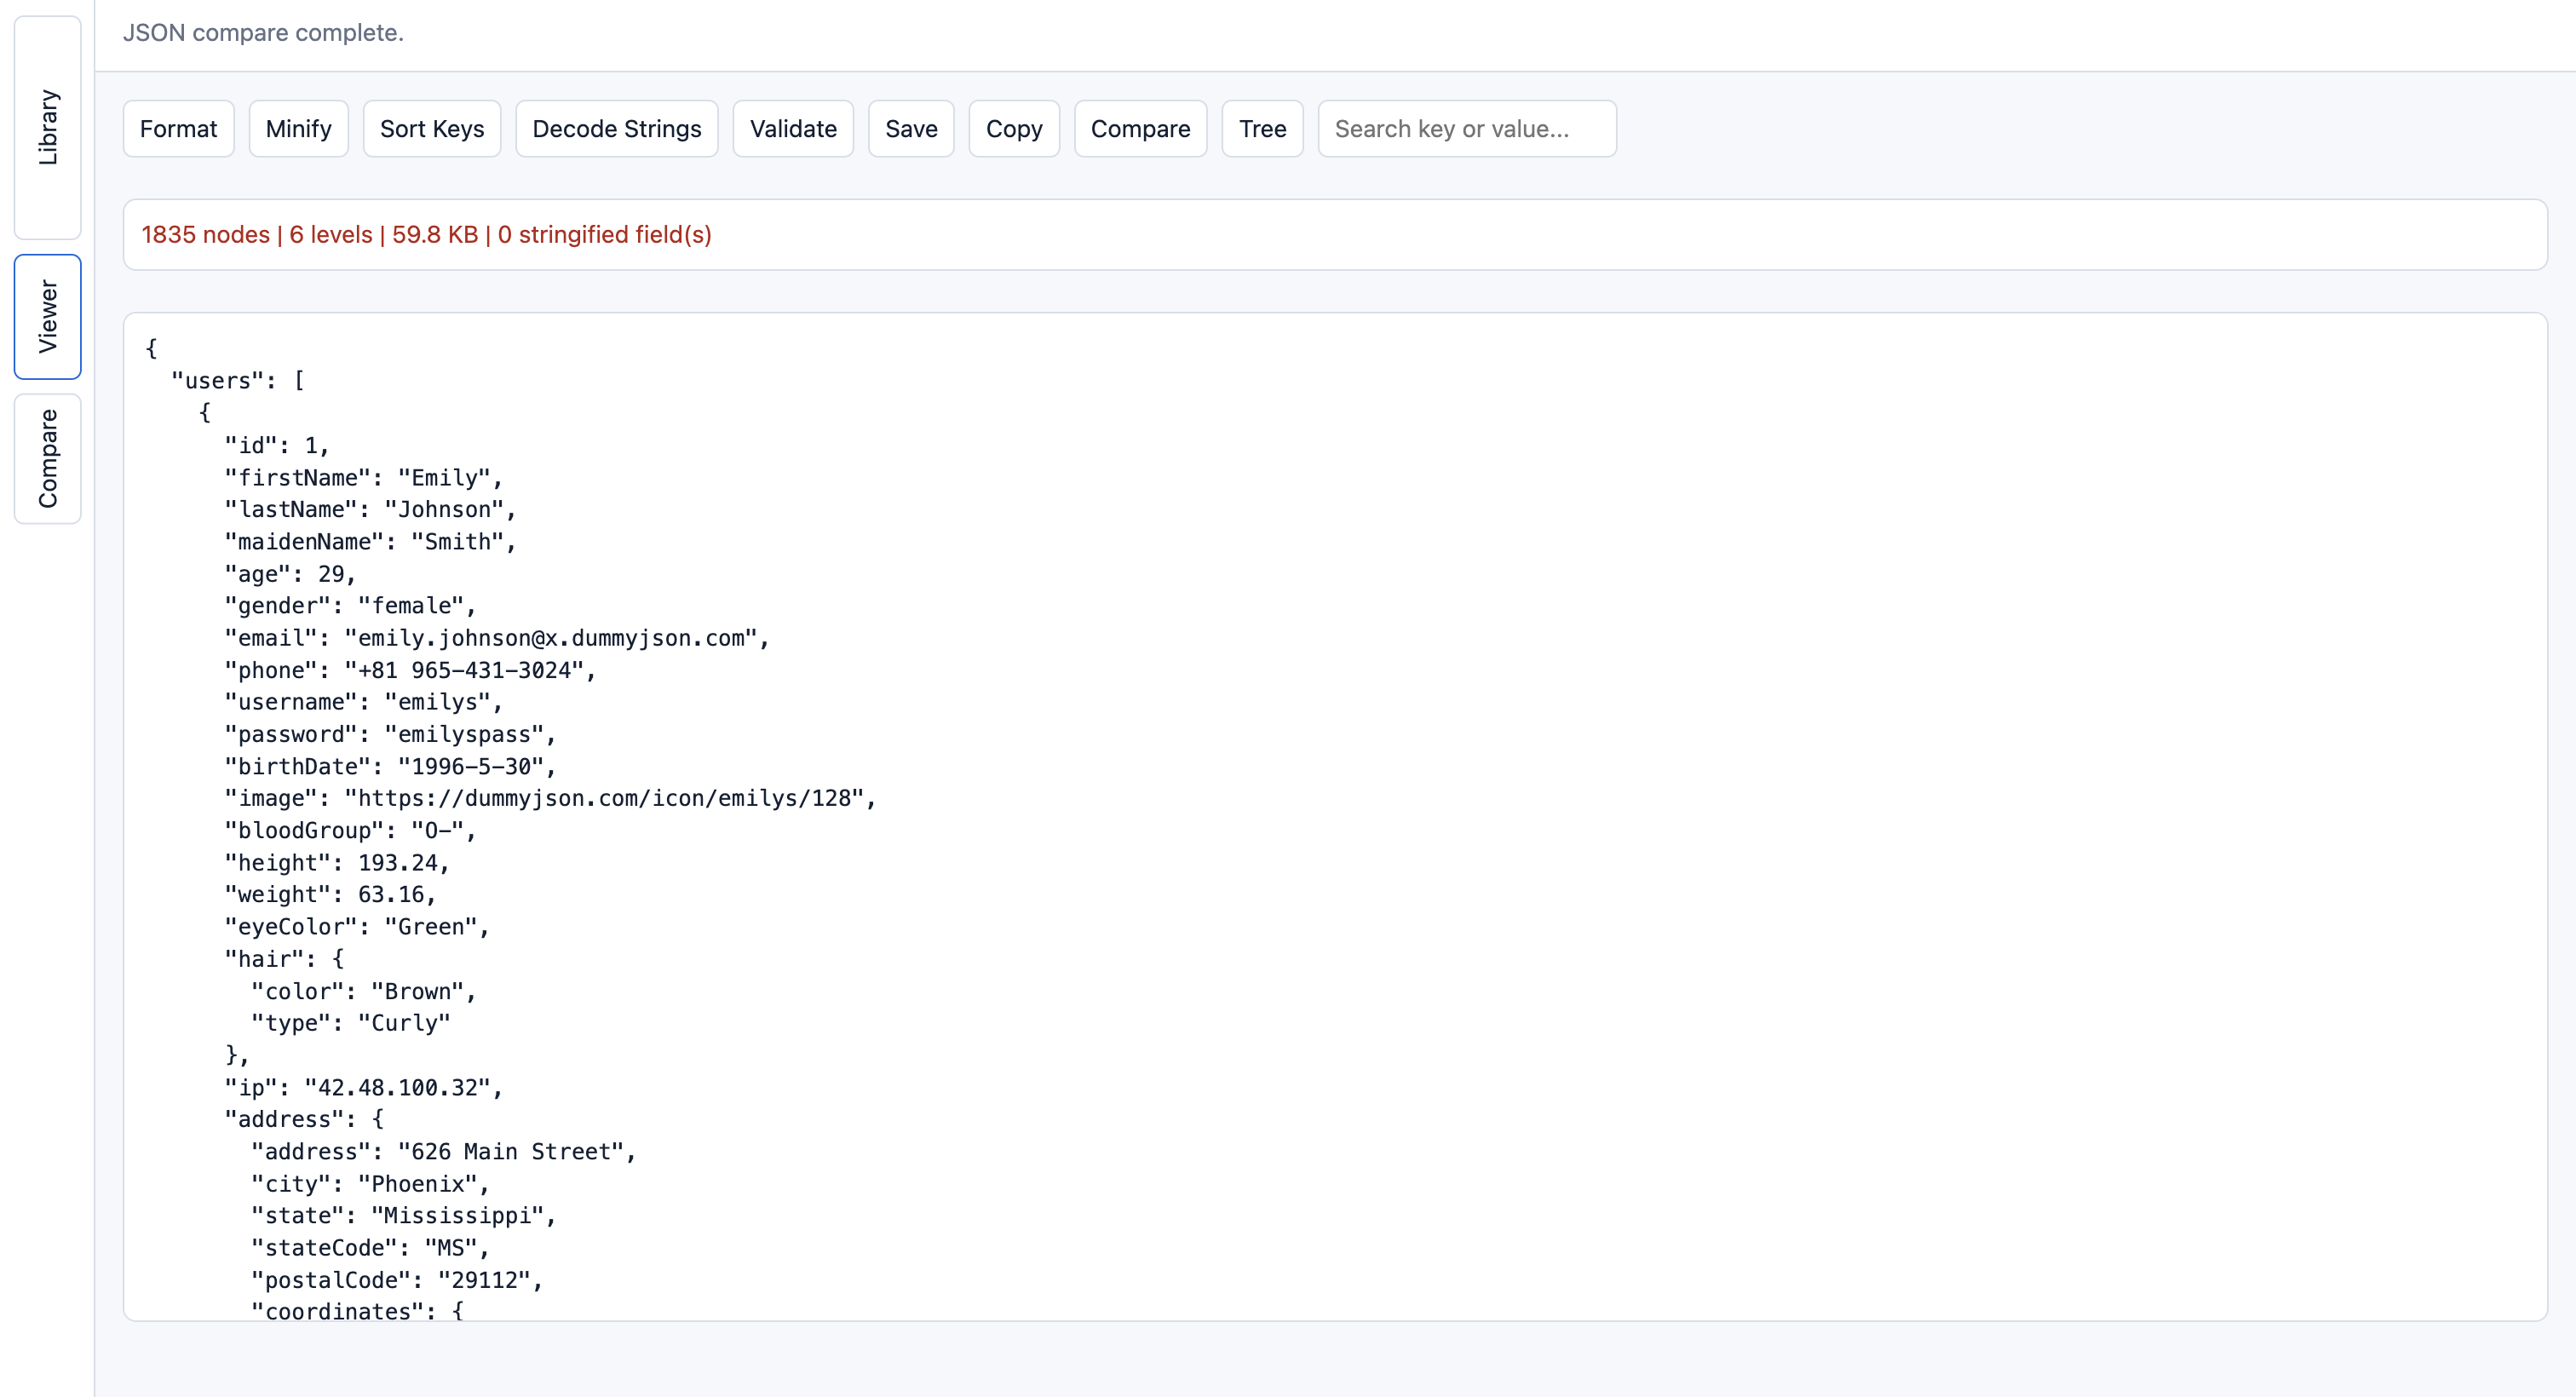Click the birthDate value 1996-5-30
The image size is (2576, 1397).
click(471, 767)
